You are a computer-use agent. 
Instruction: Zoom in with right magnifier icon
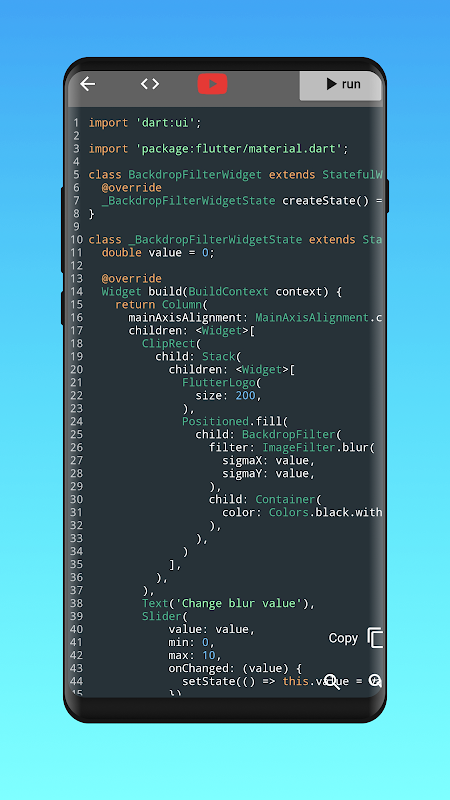click(x=375, y=681)
